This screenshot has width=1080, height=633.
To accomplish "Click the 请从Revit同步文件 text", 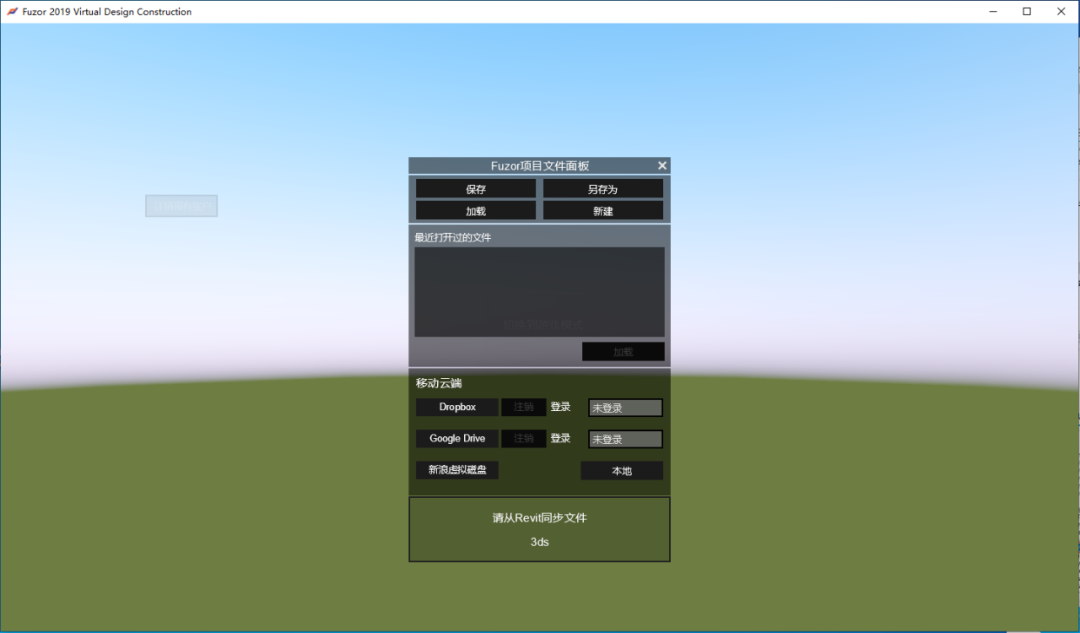I will pyautogui.click(x=539, y=518).
